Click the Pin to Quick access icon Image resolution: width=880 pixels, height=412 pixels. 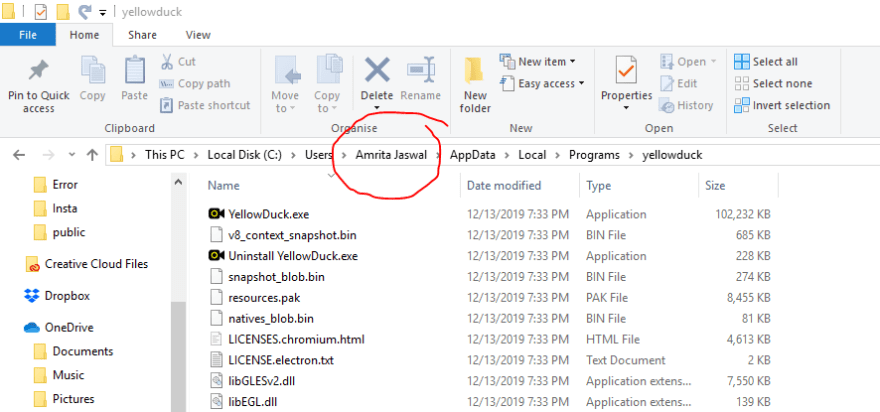39,71
